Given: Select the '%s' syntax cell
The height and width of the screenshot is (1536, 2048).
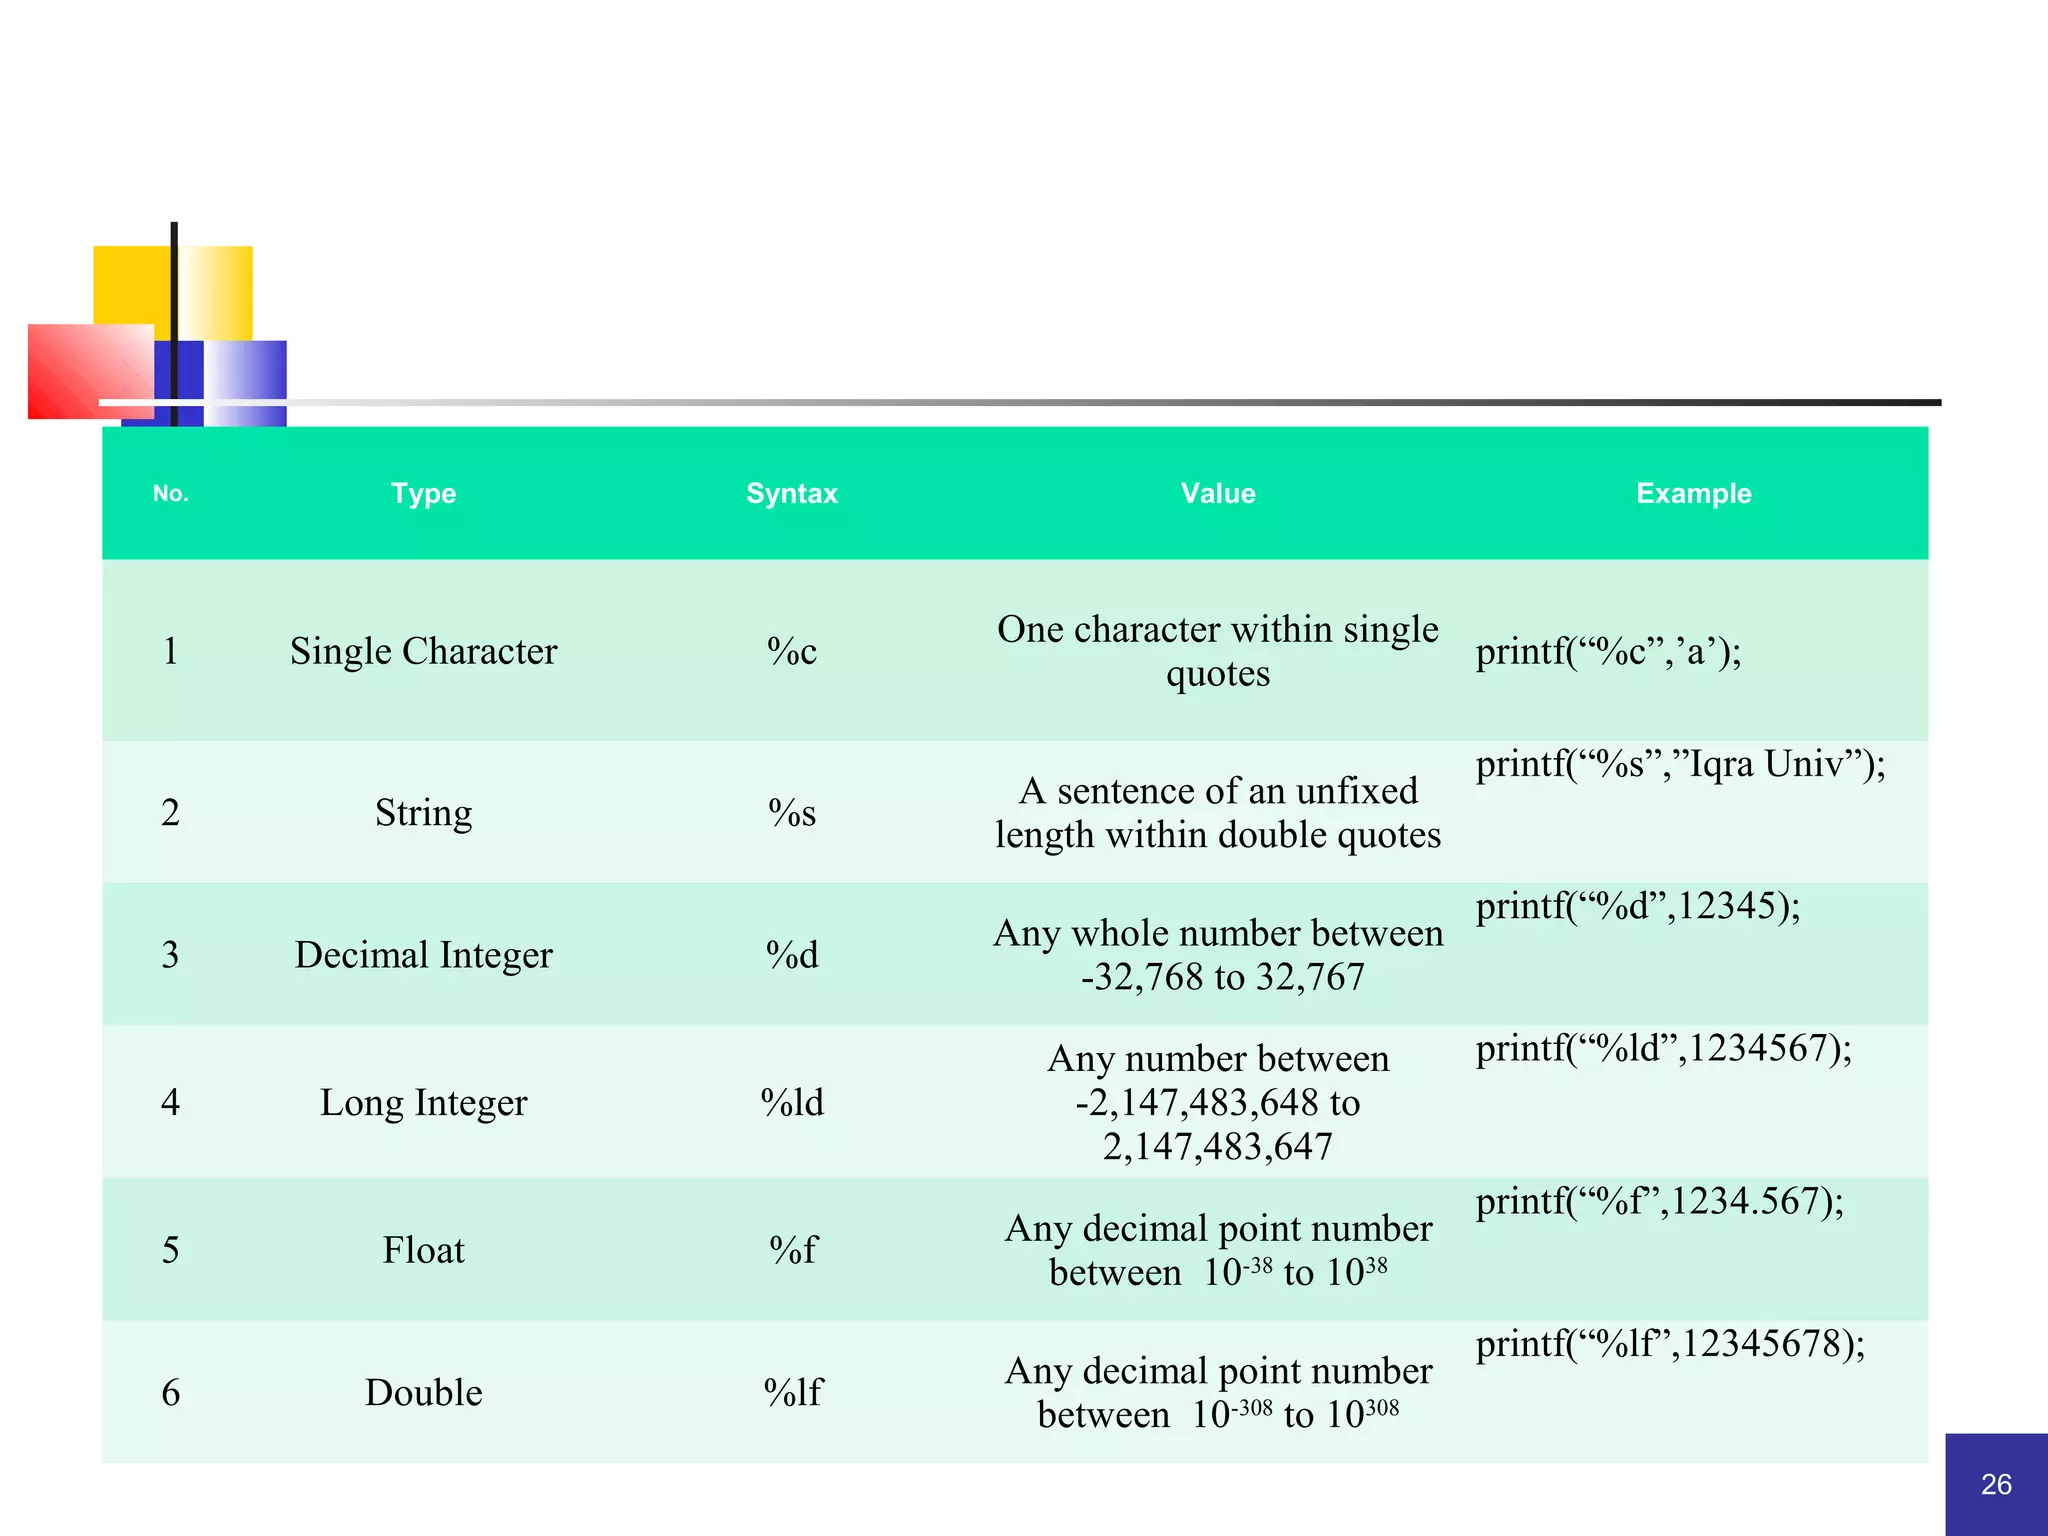Looking at the screenshot, I should tap(792, 812).
